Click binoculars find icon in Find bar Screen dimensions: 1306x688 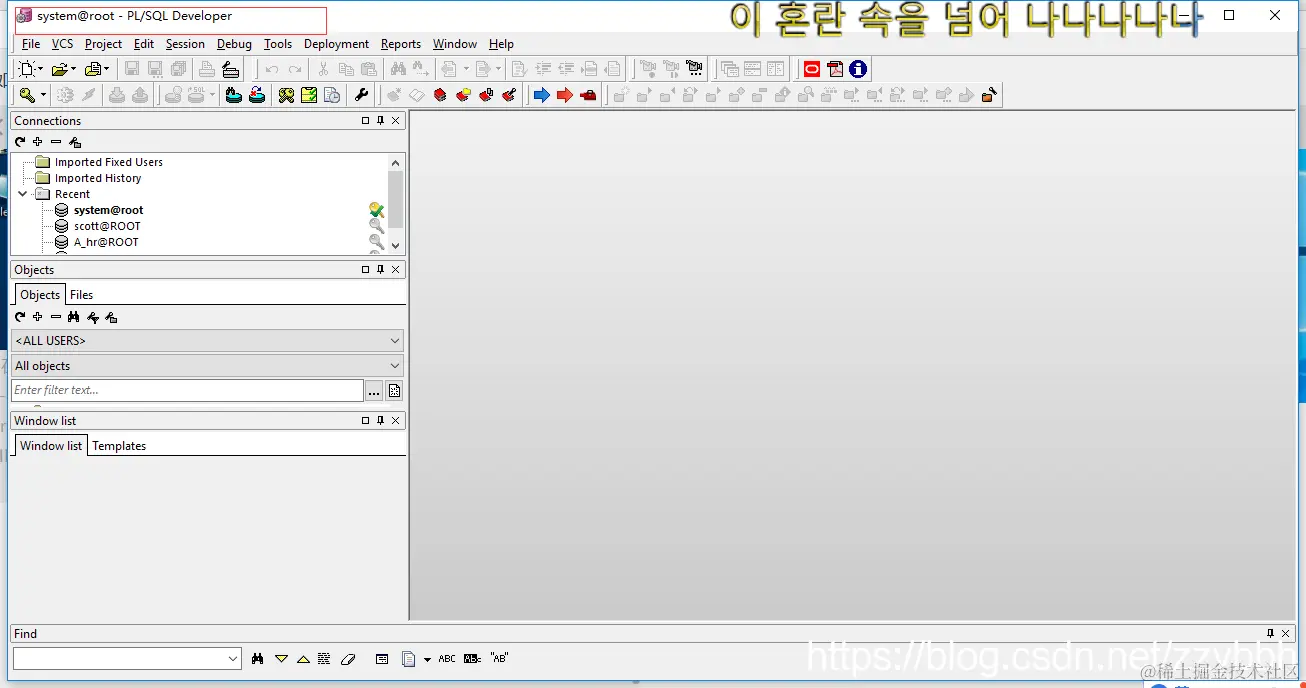pyautogui.click(x=257, y=659)
